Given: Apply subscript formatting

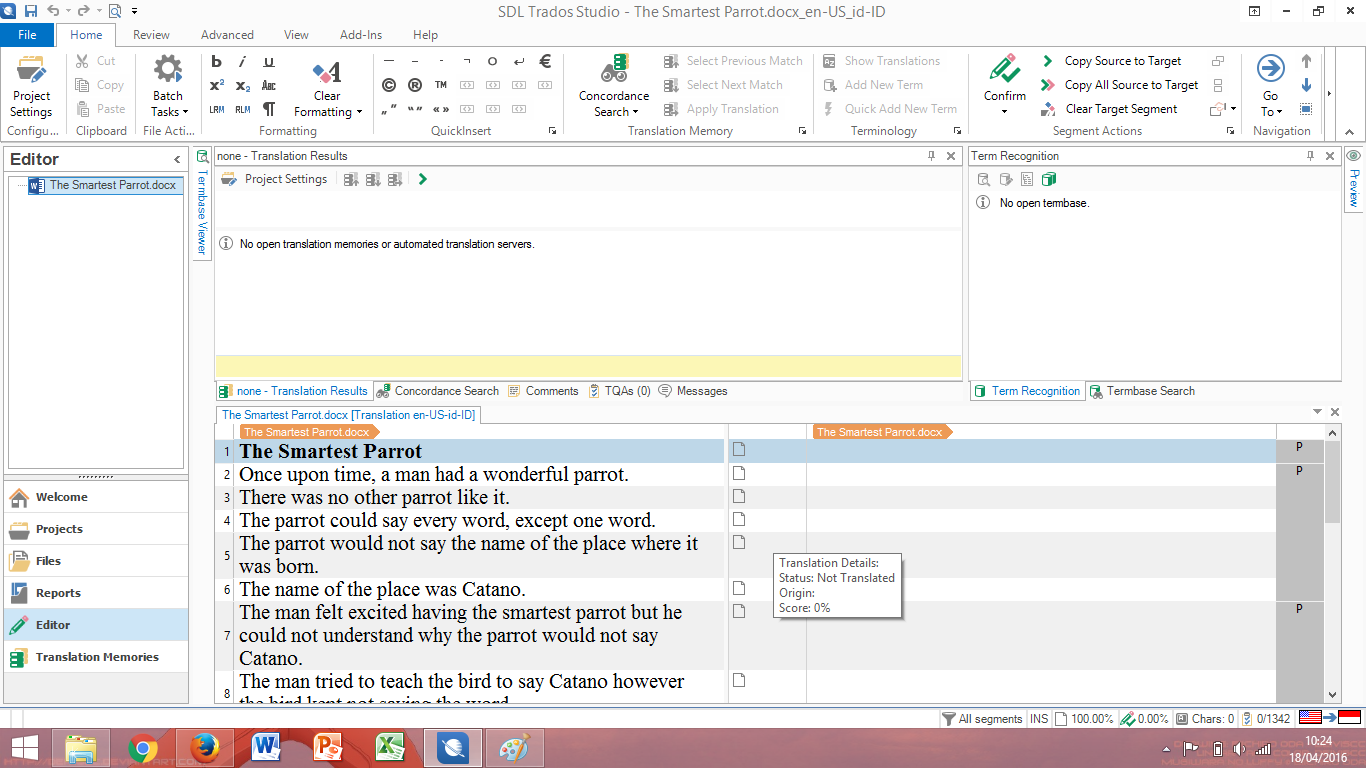Looking at the screenshot, I should click(x=243, y=85).
